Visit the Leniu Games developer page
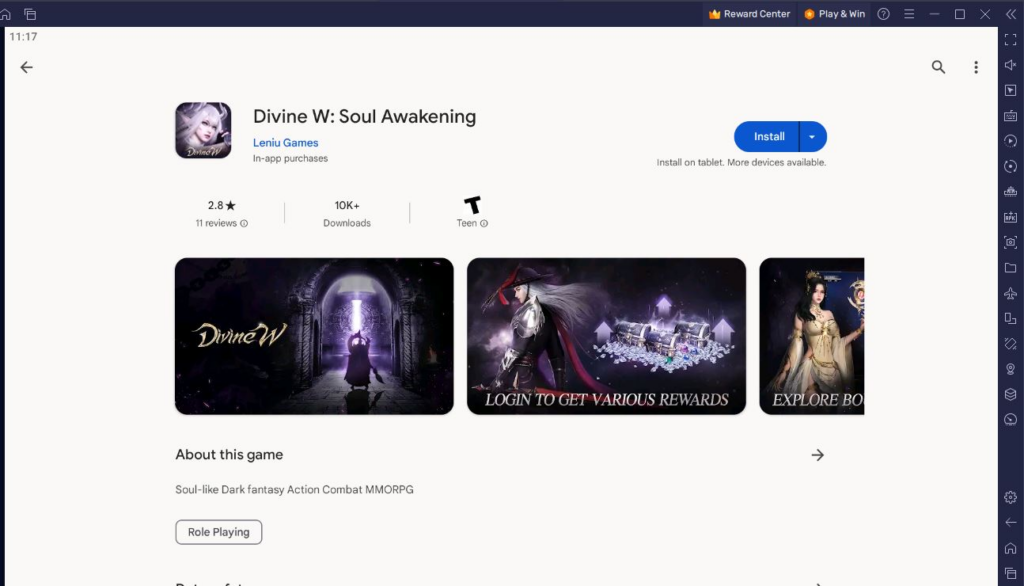 point(286,143)
